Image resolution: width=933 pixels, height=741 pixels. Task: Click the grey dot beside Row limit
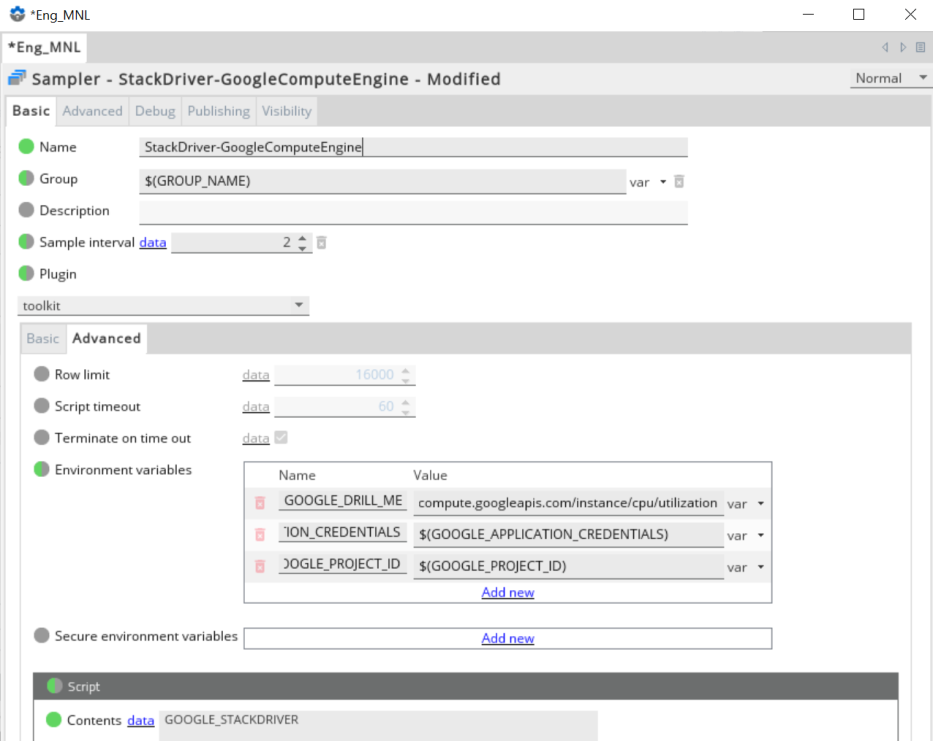(x=42, y=374)
